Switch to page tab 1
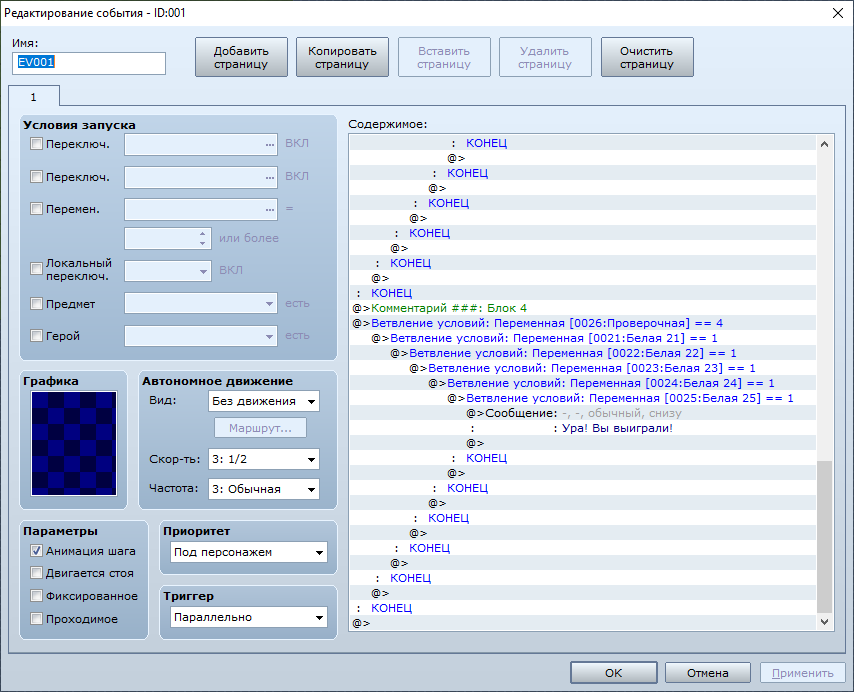The height and width of the screenshot is (692, 854). click(x=34, y=97)
